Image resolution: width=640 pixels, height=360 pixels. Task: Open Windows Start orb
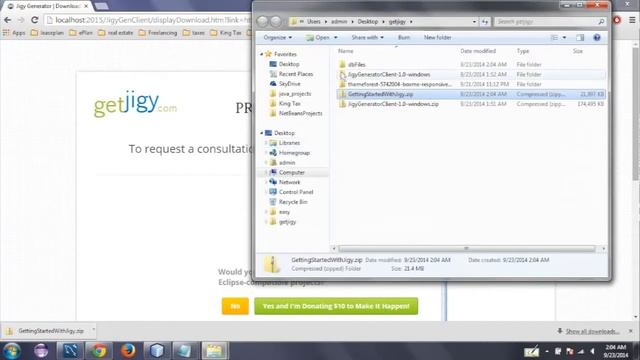point(11,351)
